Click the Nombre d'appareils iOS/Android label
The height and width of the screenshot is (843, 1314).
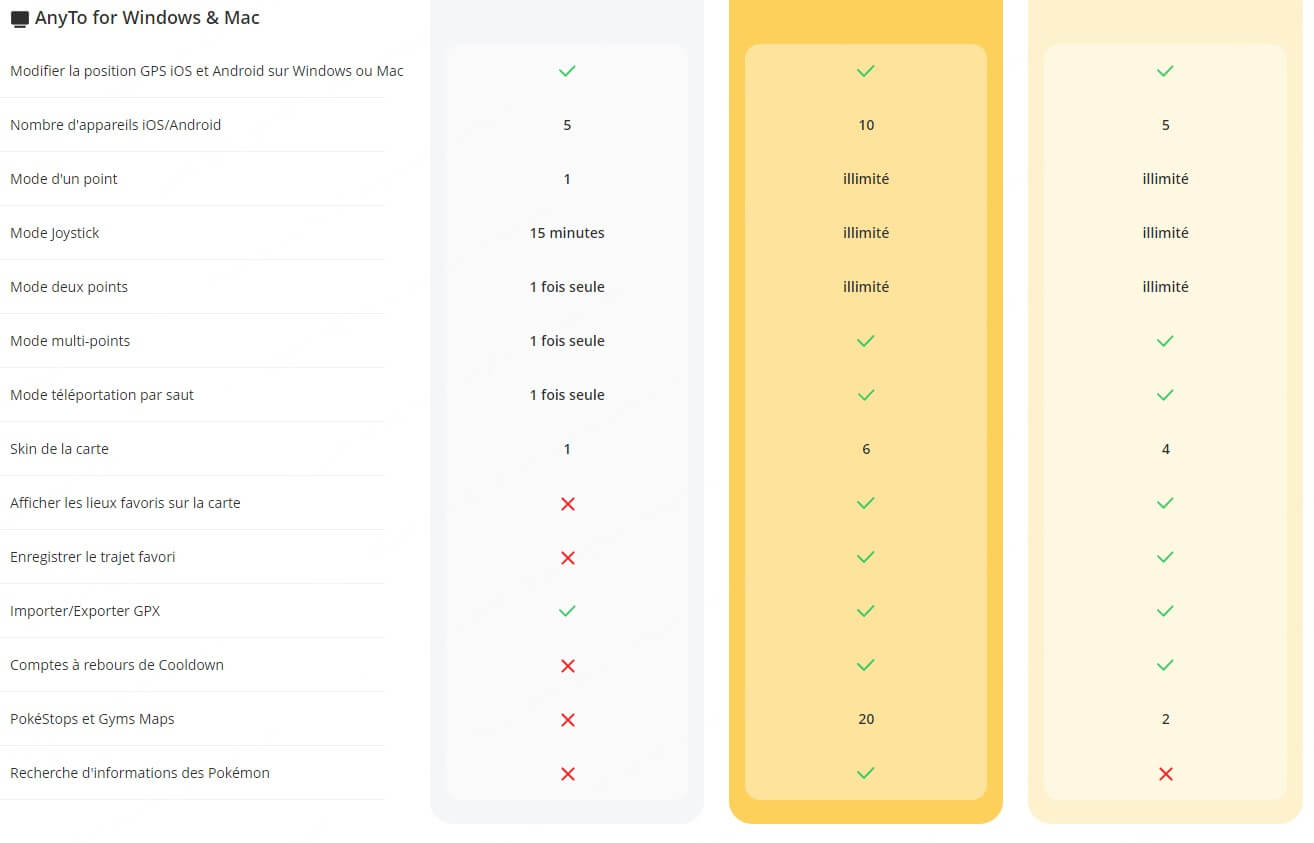pos(115,125)
